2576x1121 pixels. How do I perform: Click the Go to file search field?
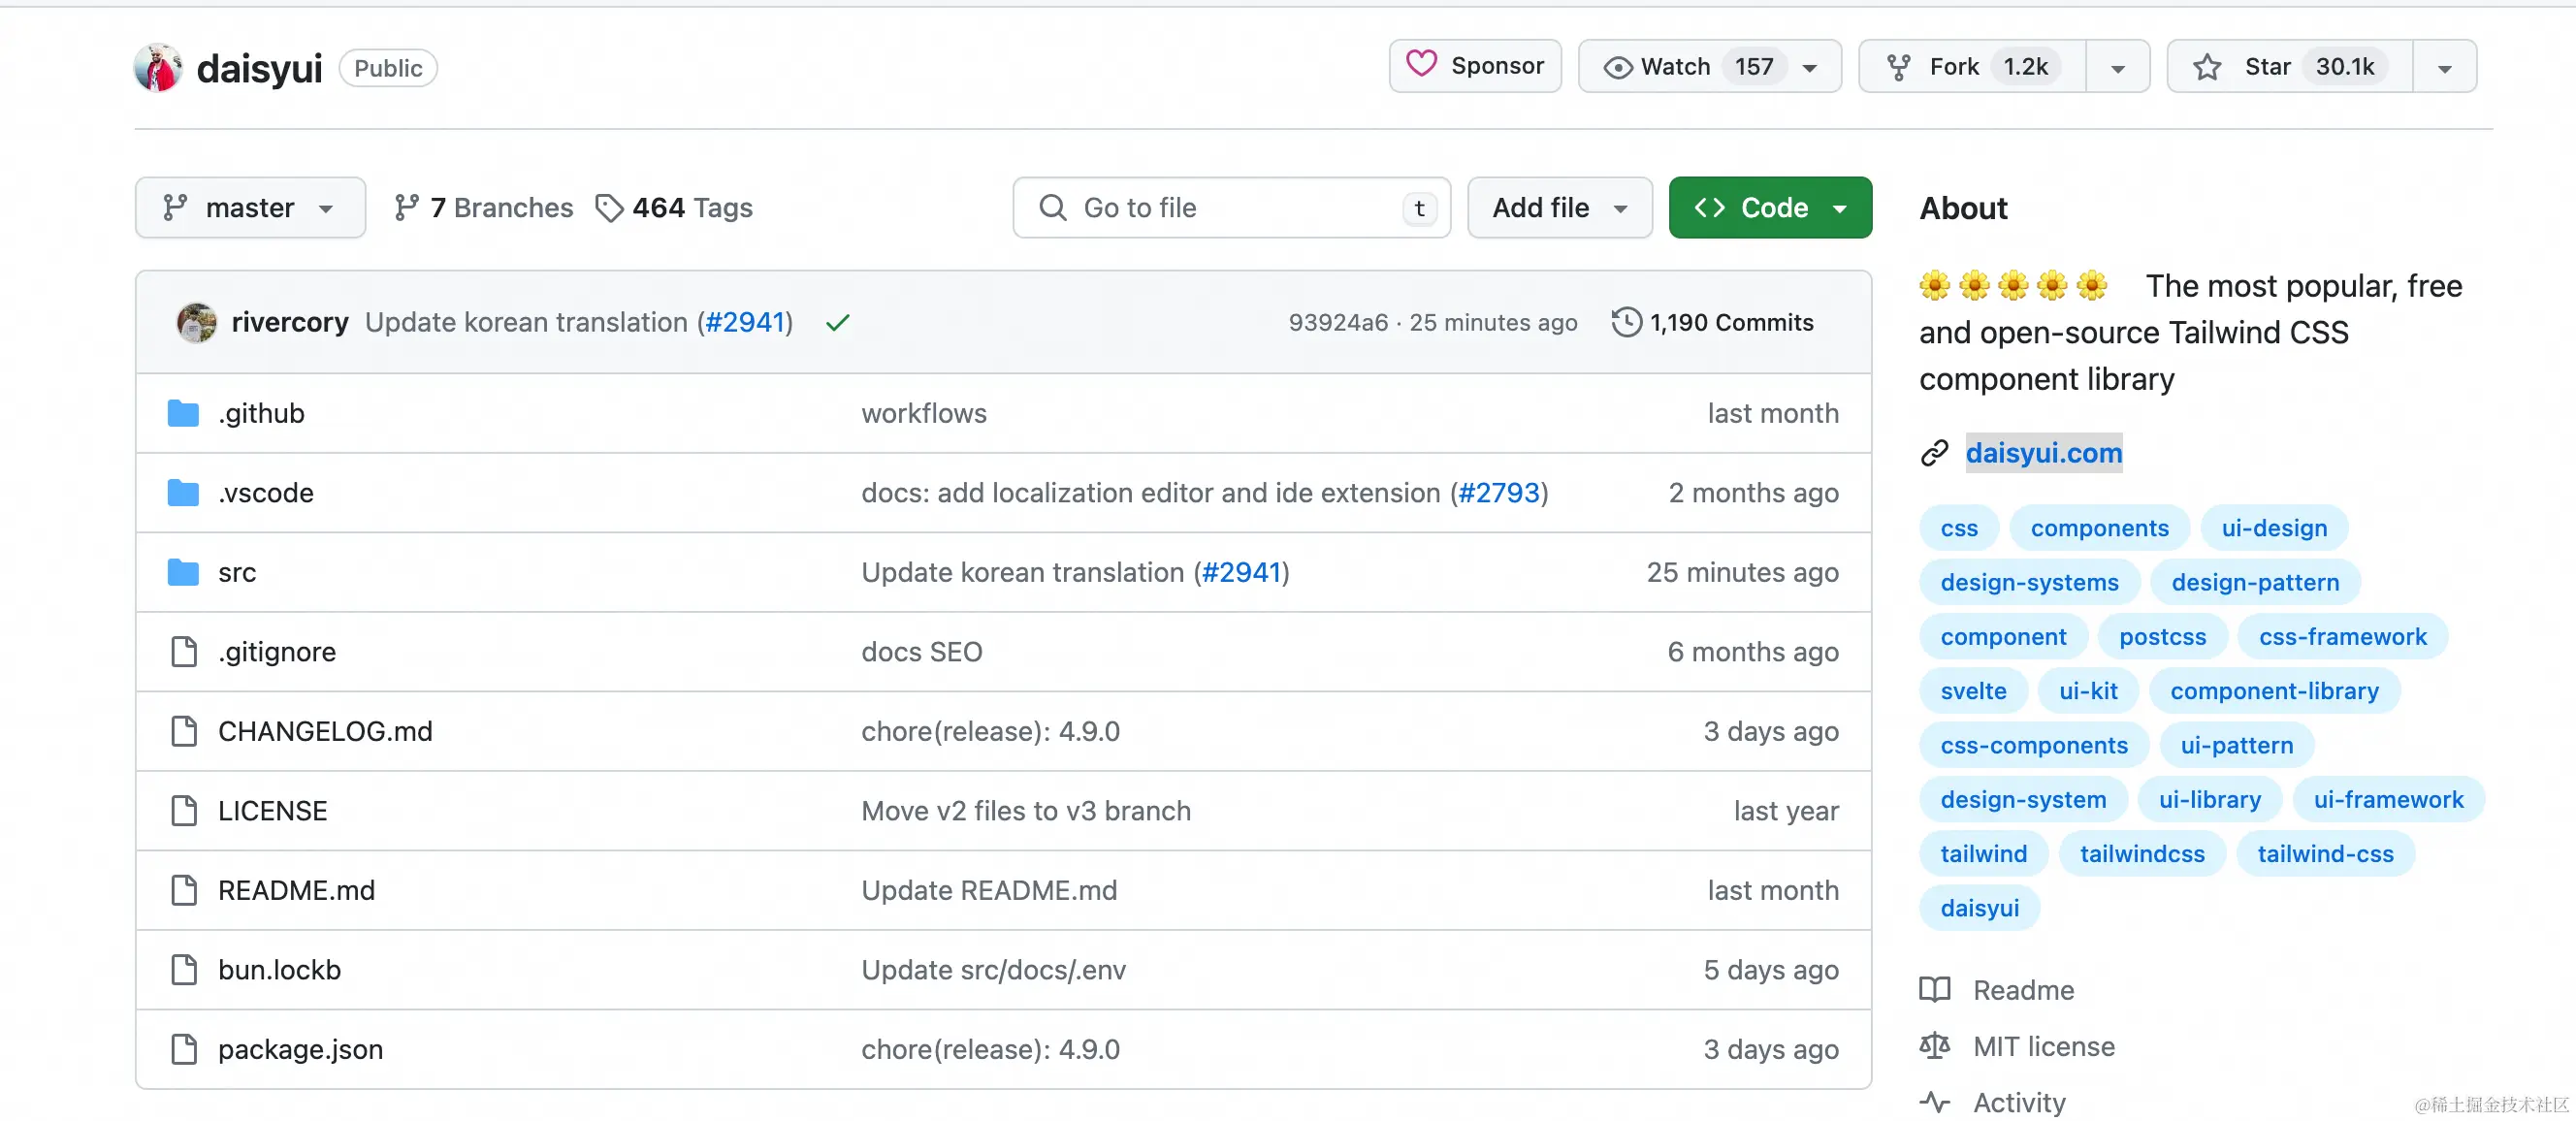point(1230,207)
